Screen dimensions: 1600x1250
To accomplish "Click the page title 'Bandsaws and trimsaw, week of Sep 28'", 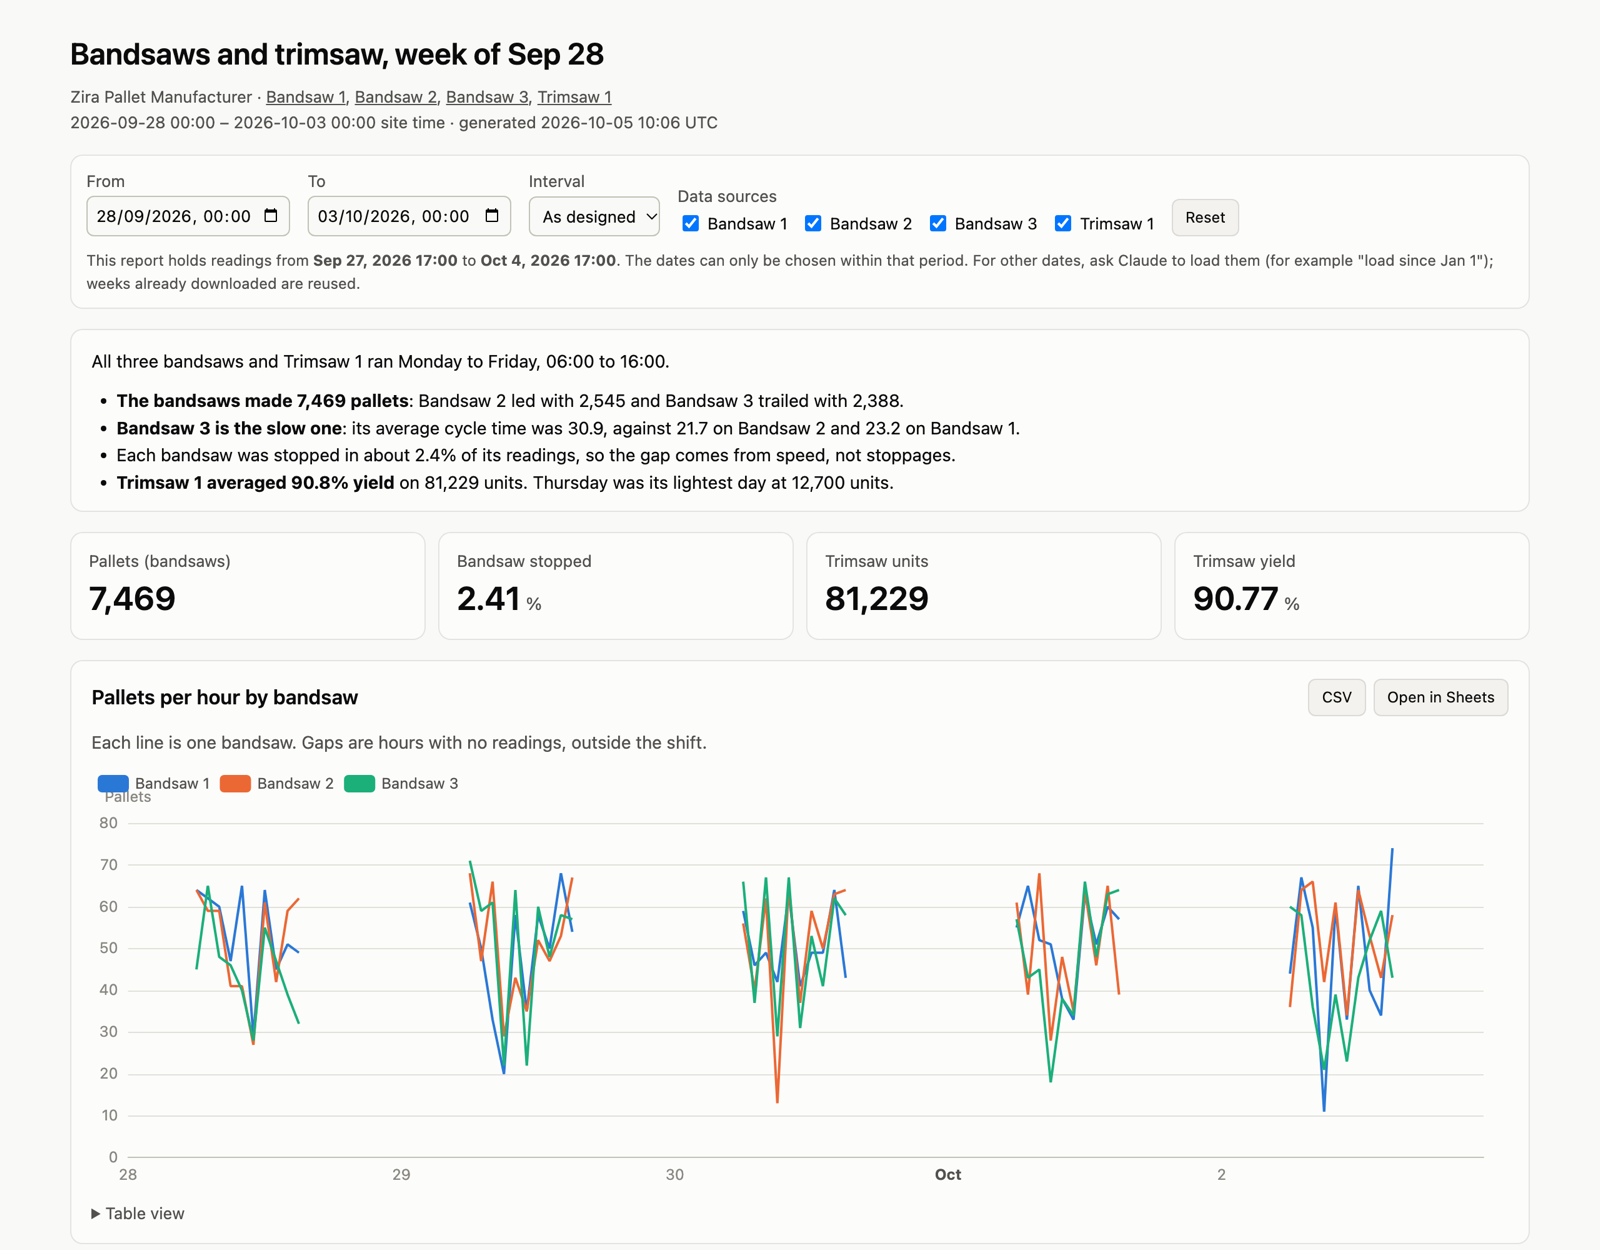I will point(337,54).
